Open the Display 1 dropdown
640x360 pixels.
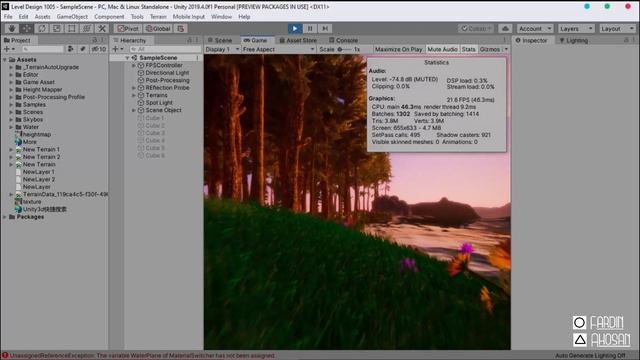click(222, 49)
